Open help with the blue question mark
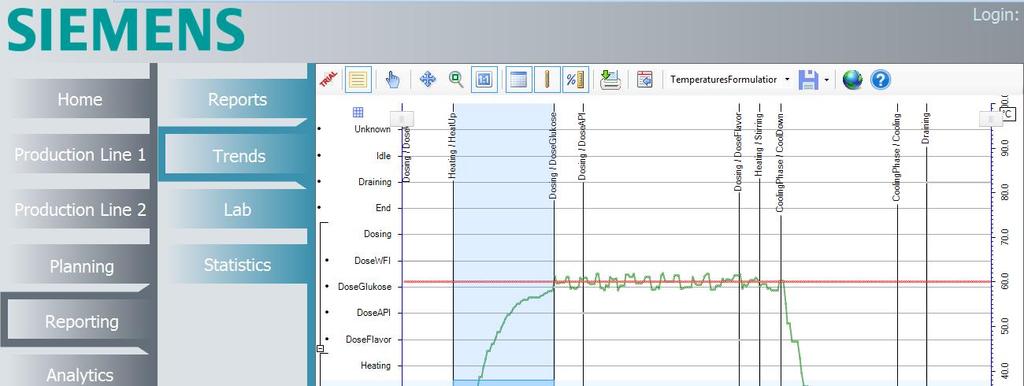The image size is (1024, 386). point(880,80)
